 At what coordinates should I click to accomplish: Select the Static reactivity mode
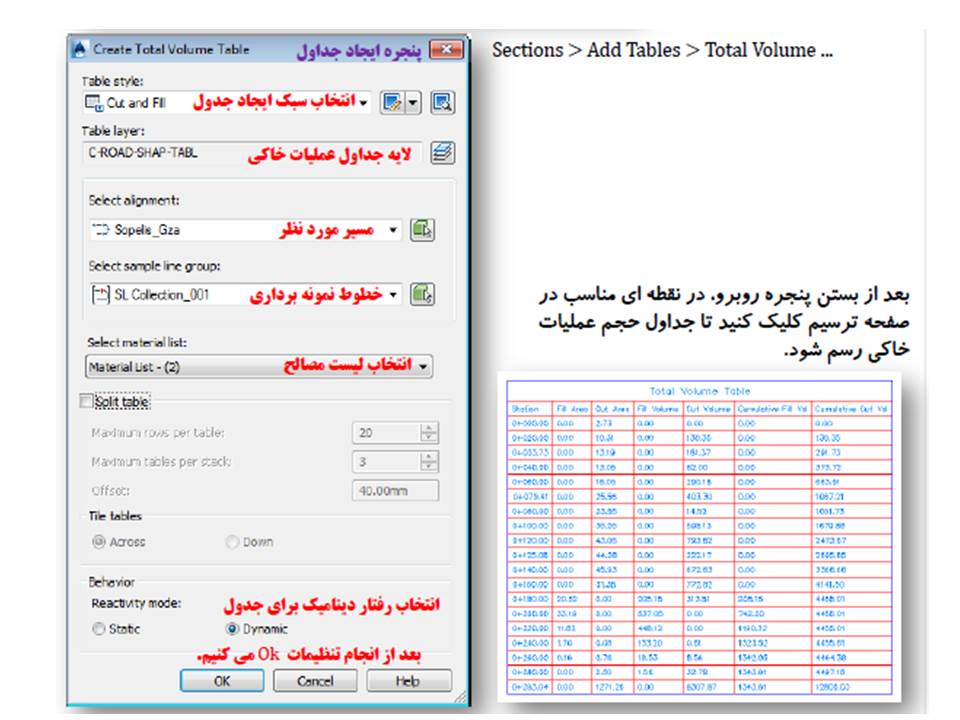(x=98, y=629)
